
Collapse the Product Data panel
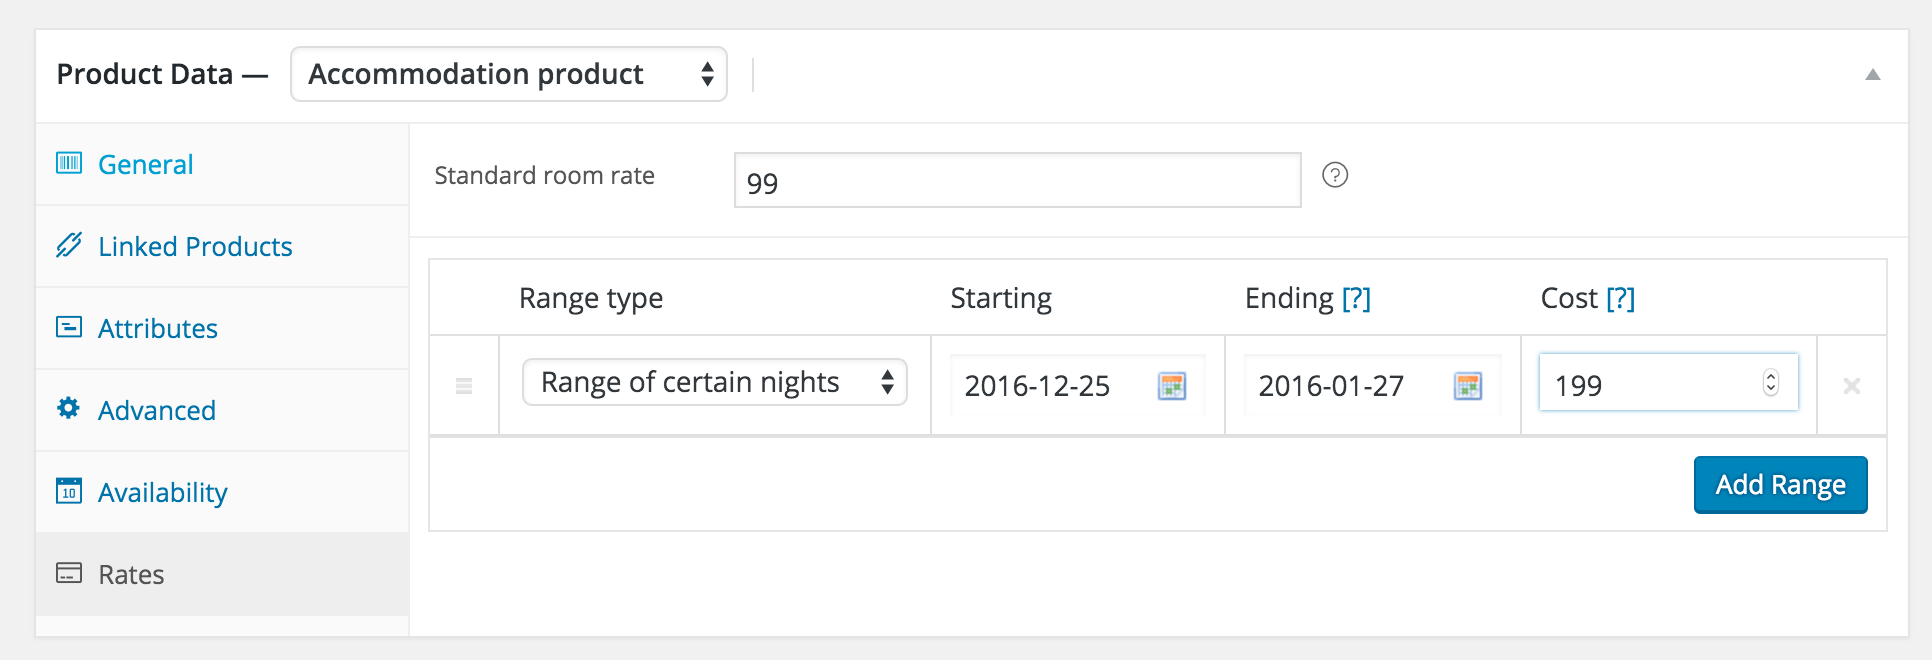(1872, 75)
